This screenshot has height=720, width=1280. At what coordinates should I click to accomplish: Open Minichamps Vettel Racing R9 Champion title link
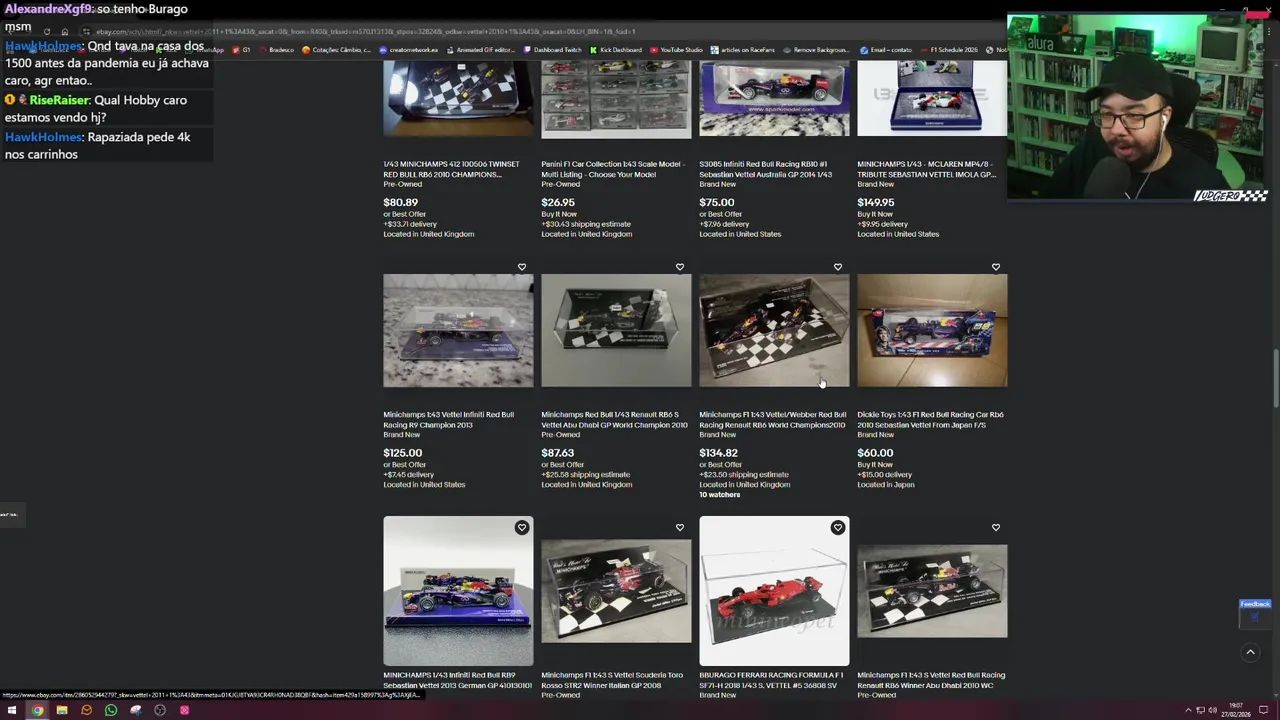pos(448,420)
